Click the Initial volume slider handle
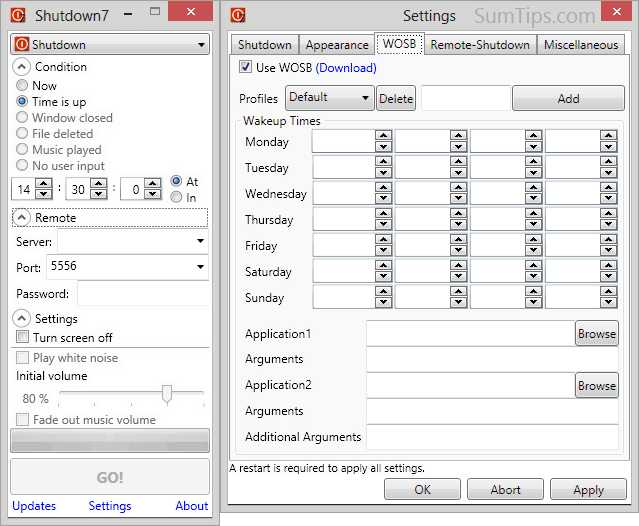 coord(167,394)
